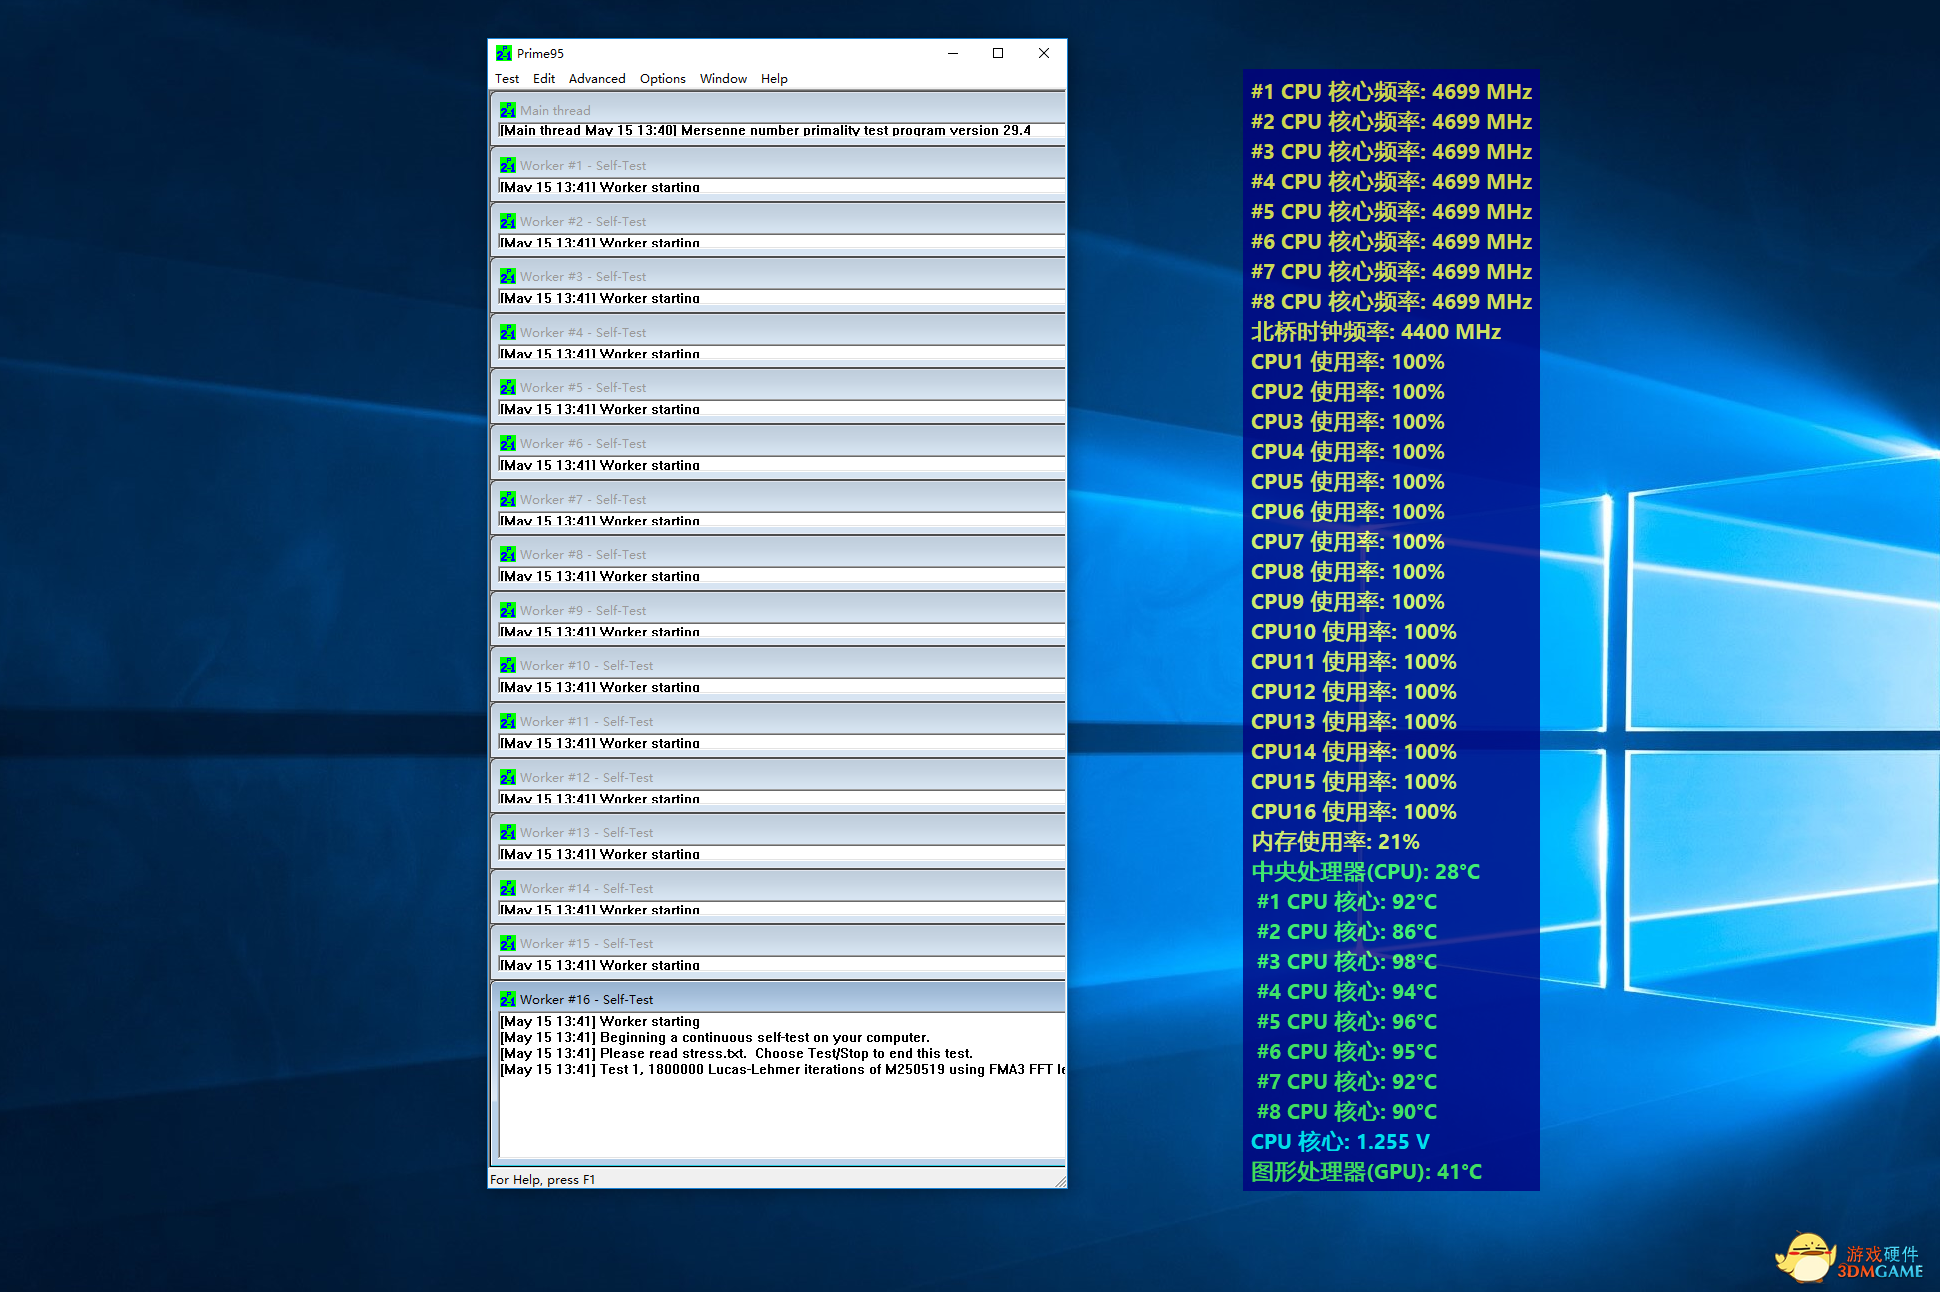Click the Worker #5 Self-Test icon
This screenshot has height=1292, width=1940.
tap(508, 387)
